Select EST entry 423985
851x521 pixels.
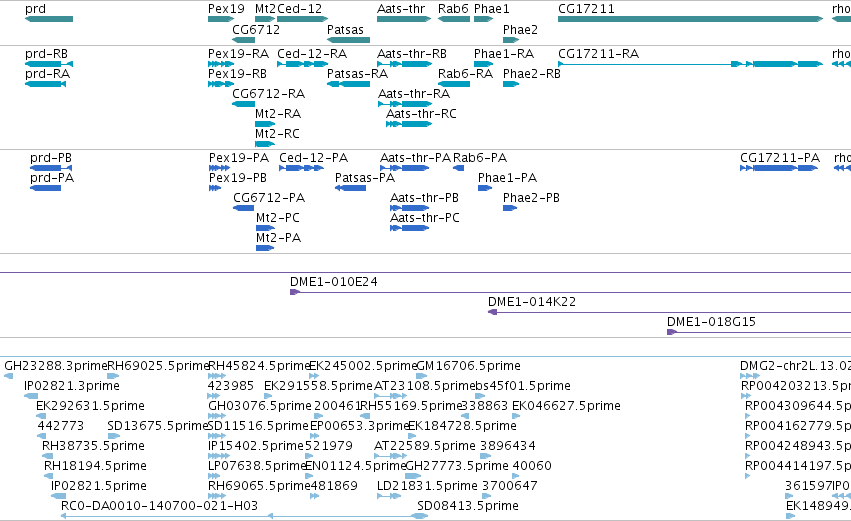click(x=231, y=386)
